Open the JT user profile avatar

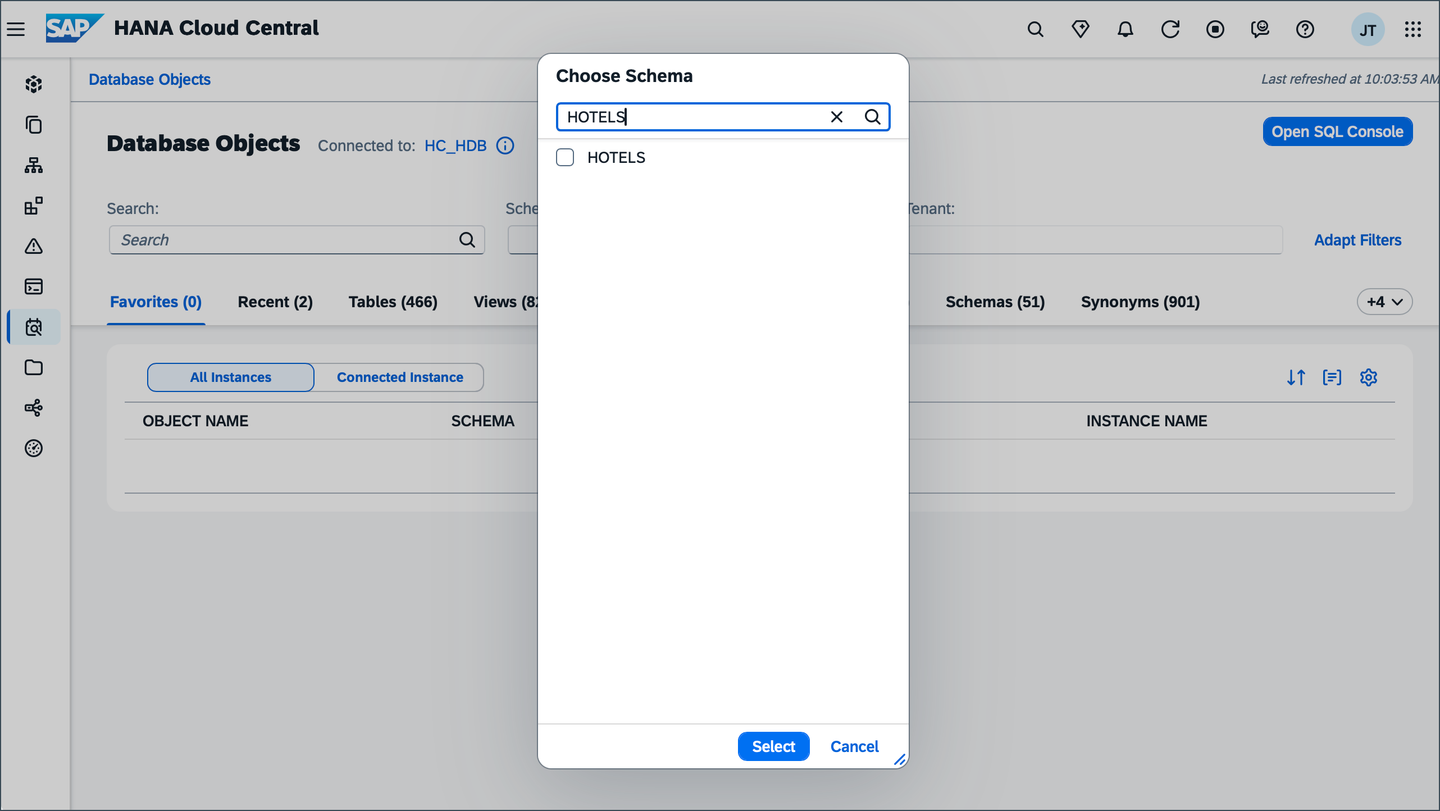1368,29
